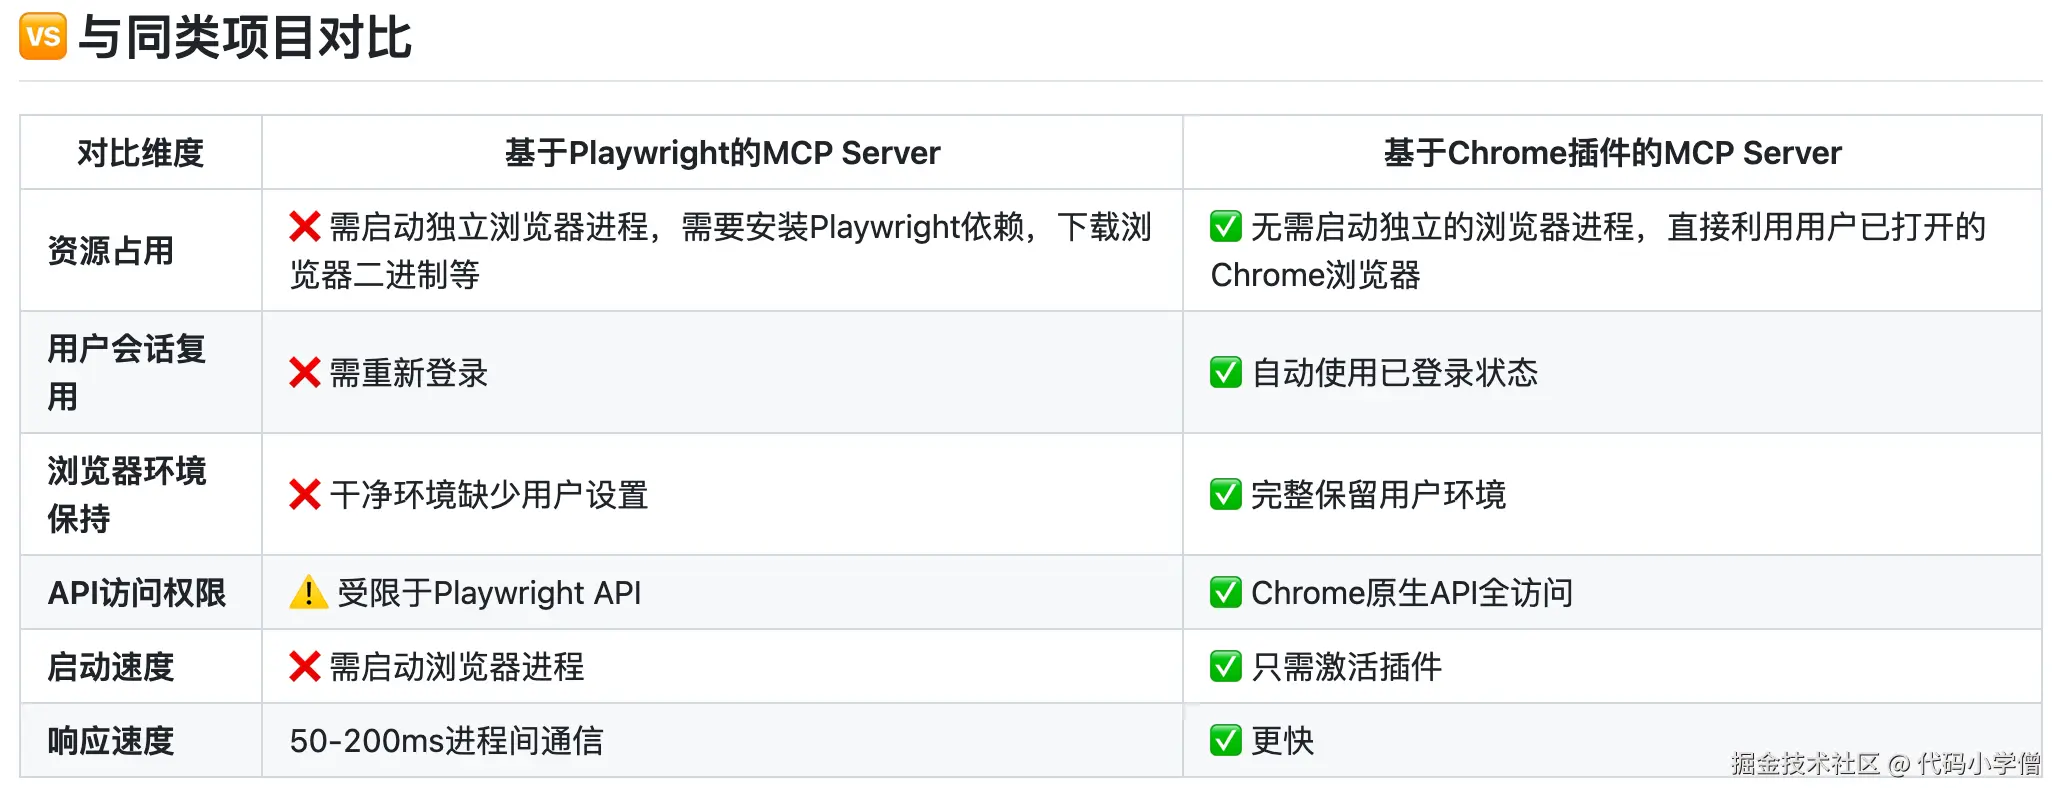Click the green check beside 只需激活插件
This screenshot has height=800, width=2064.
1225,667
